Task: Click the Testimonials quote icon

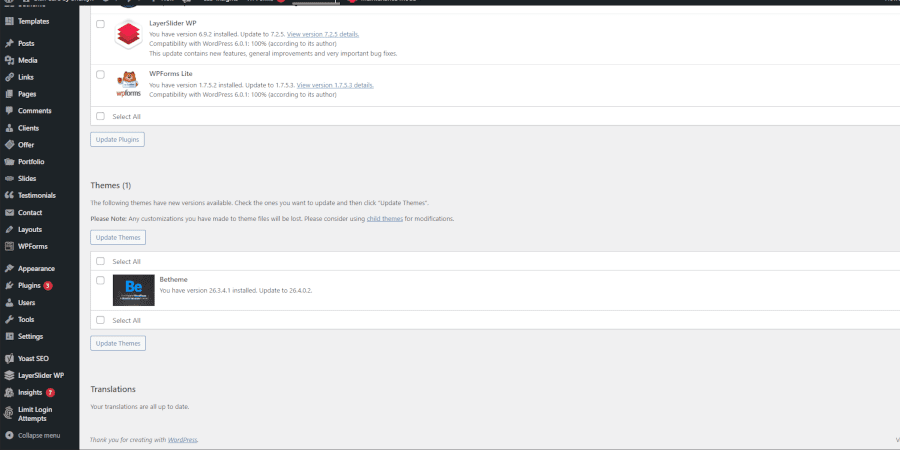Action: click(9, 195)
